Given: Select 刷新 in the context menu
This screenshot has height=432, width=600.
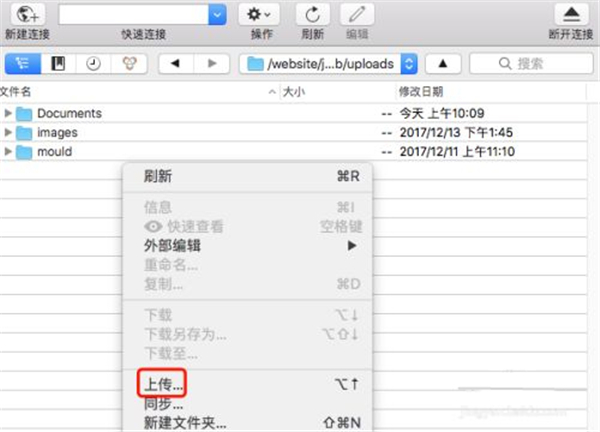Looking at the screenshot, I should coord(157,176).
